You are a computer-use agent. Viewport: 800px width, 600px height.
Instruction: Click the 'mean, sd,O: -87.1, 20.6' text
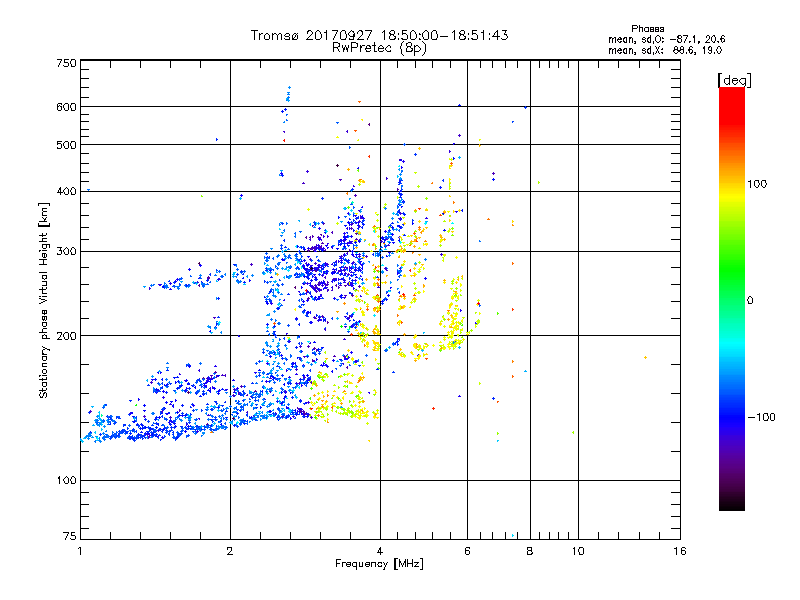pos(667,39)
